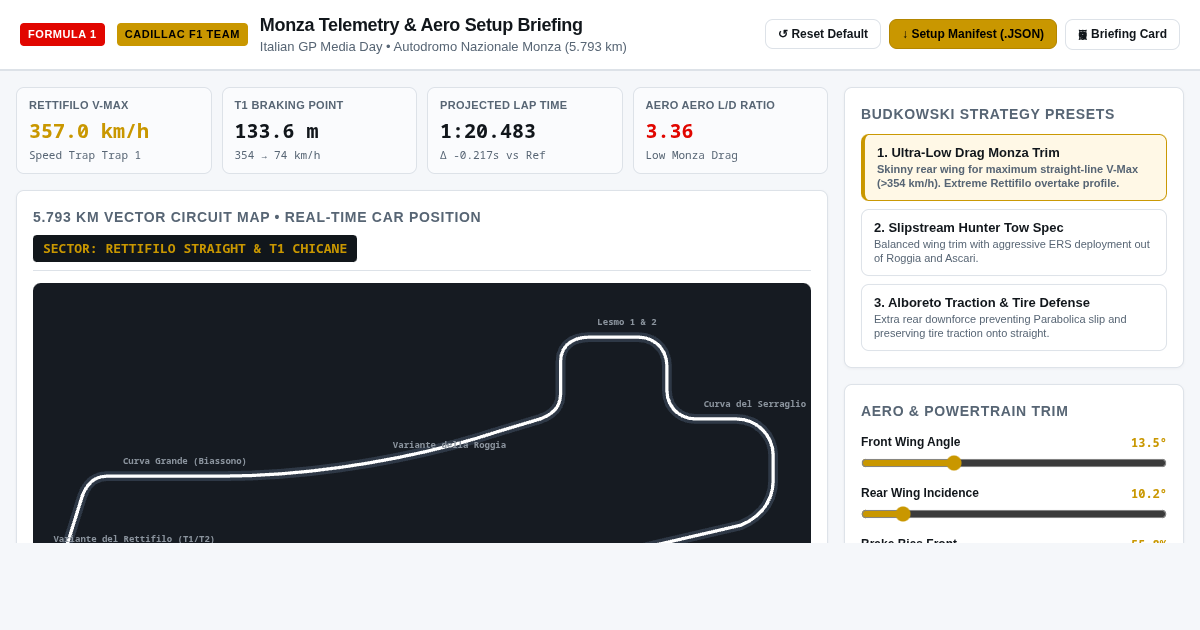This screenshot has width=1200, height=630.
Task: Click the 133.6 m braking value
Action: coord(276,131)
